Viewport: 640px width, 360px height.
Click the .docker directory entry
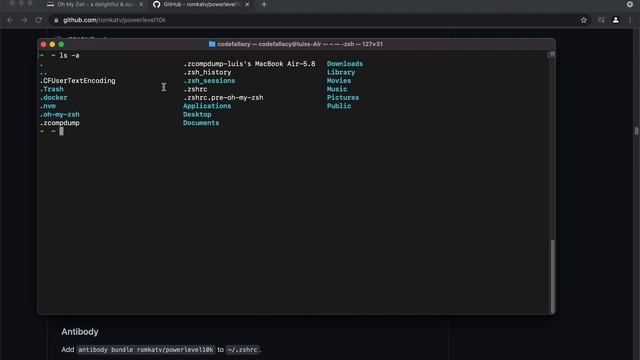[x=53, y=98]
